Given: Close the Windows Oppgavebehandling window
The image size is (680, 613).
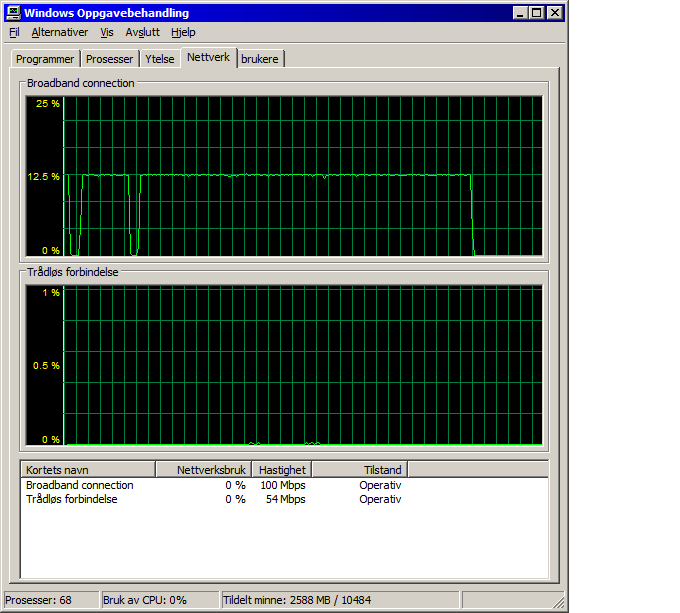Looking at the screenshot, I should click(x=555, y=13).
